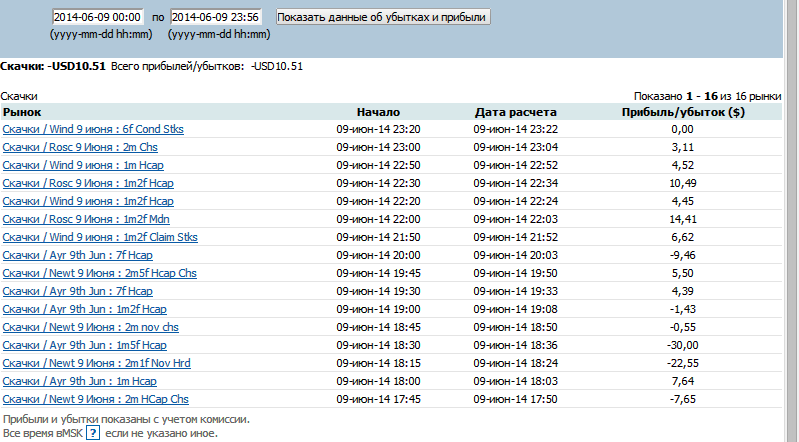The height and width of the screenshot is (442, 799).
Task: Select the profit value 5,50
Action: [683, 273]
